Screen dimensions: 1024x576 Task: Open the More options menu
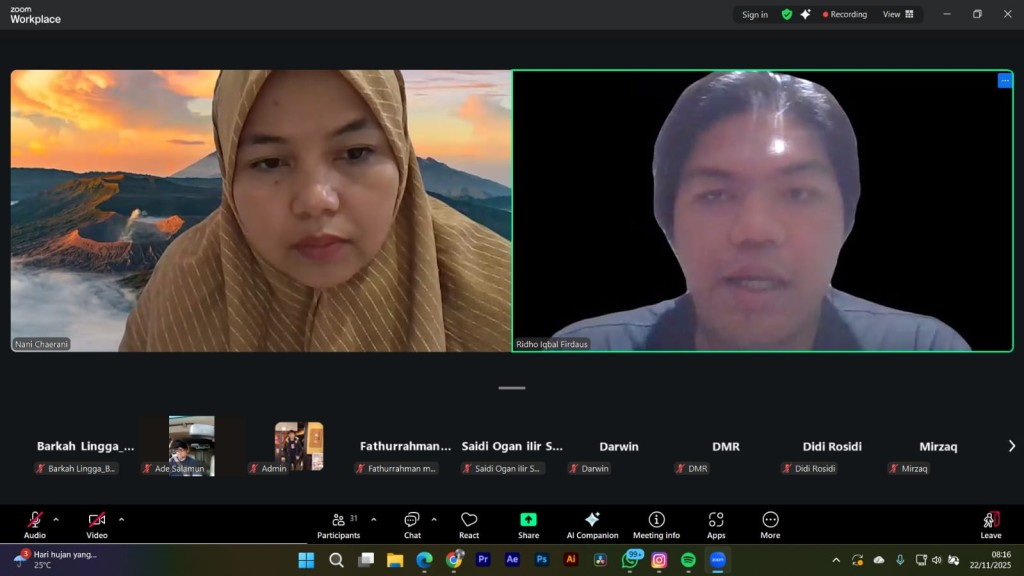pyautogui.click(x=769, y=522)
